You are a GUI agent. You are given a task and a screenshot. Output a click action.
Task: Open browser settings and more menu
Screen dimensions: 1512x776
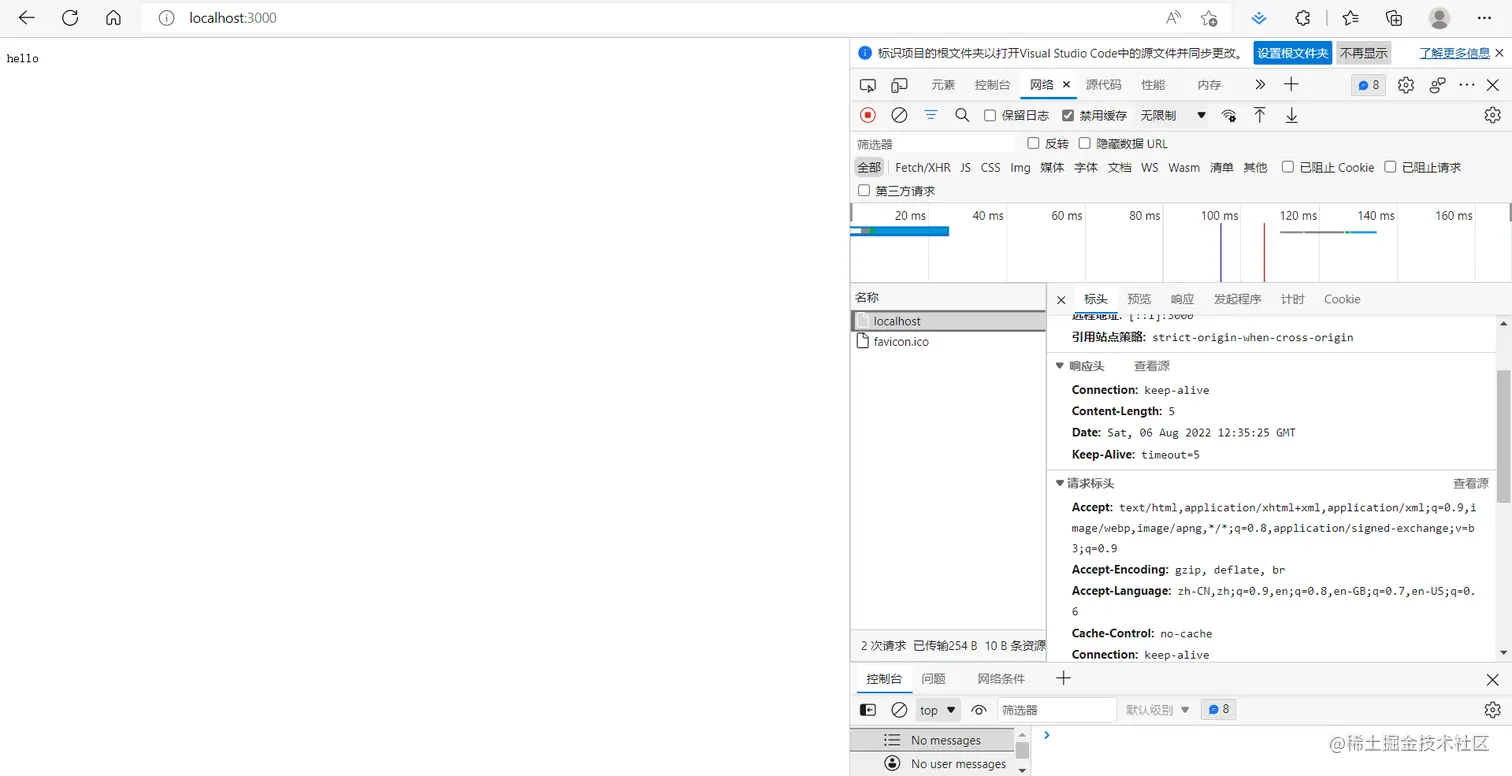click(1484, 18)
